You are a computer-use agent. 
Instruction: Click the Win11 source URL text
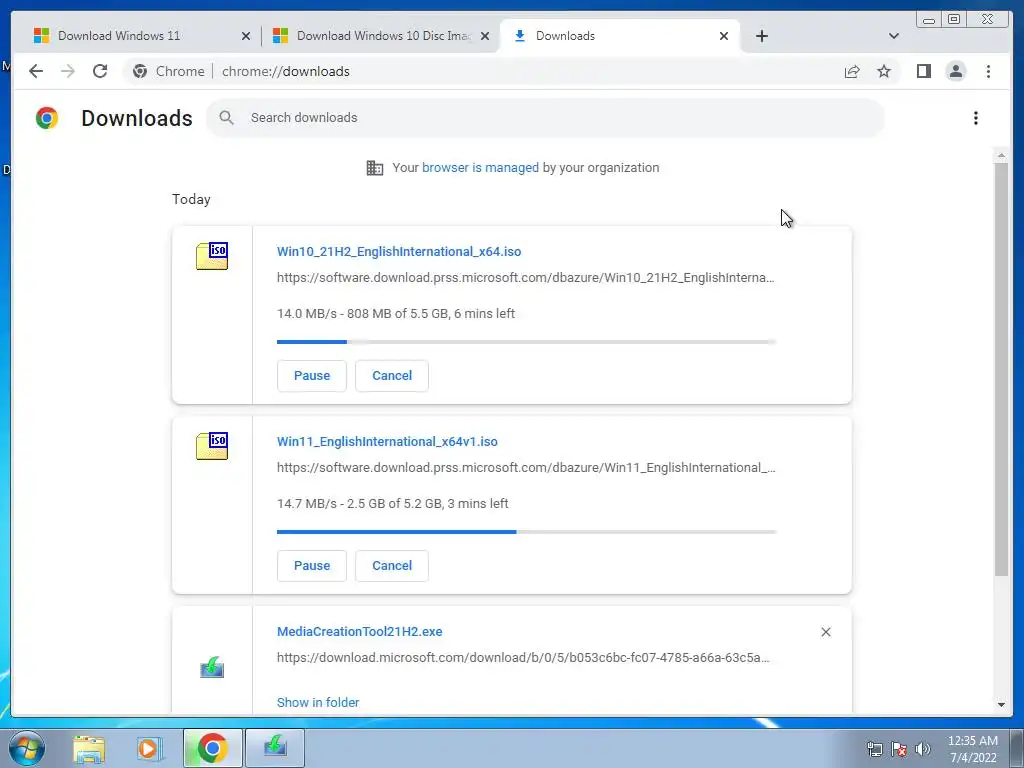coord(526,468)
